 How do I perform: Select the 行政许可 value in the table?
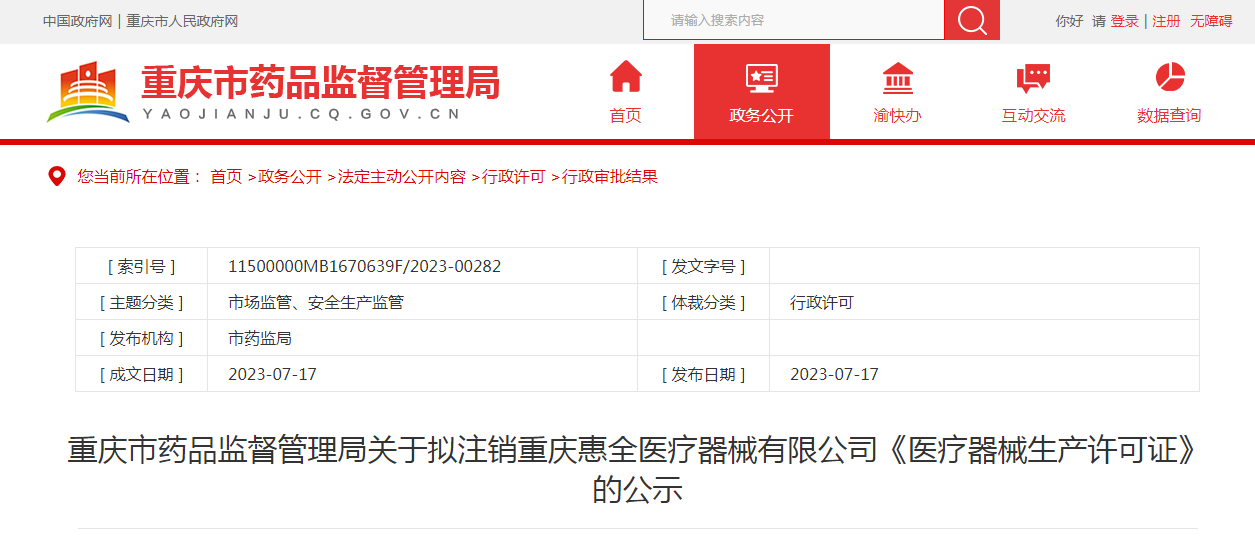pos(822,302)
